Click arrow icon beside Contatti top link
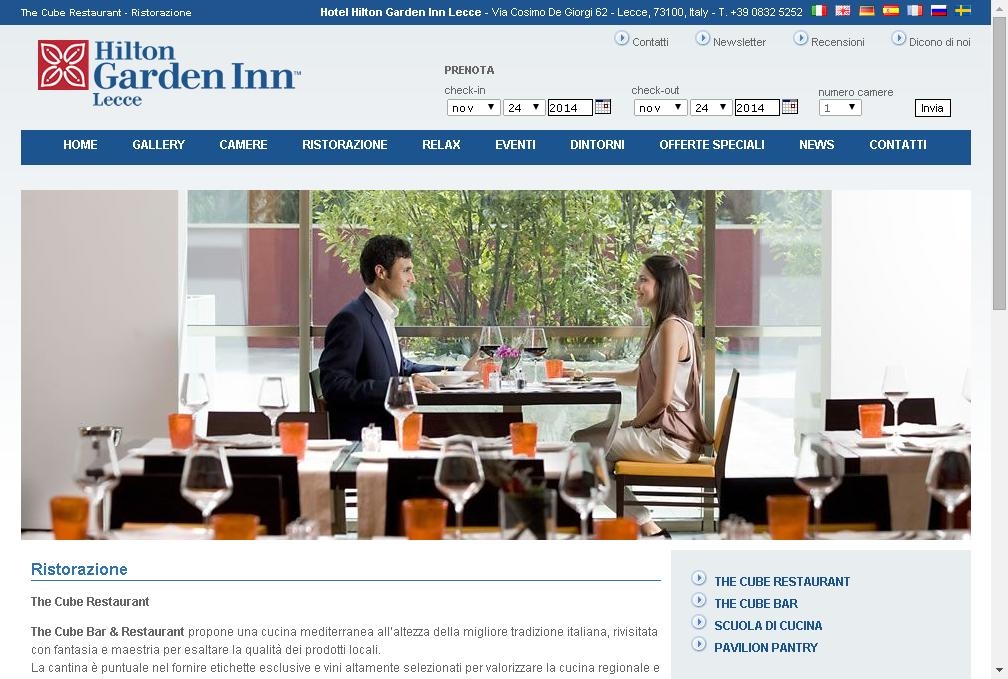 (x=622, y=39)
